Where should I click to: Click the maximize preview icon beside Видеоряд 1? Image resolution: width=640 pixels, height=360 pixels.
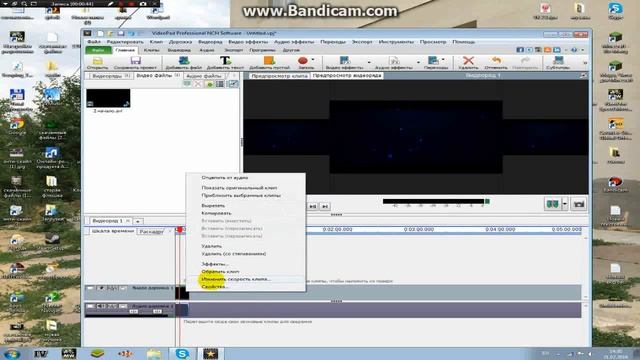[x=583, y=76]
